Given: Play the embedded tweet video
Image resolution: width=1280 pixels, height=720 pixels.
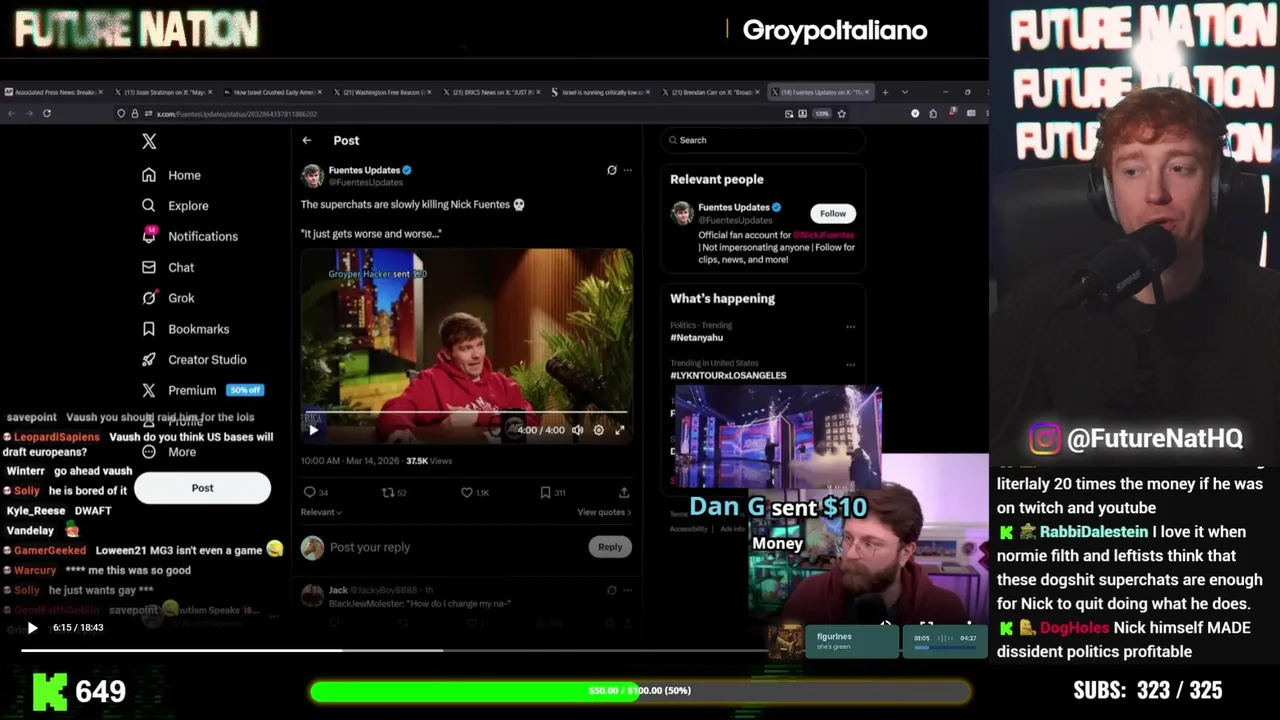Looking at the screenshot, I should click(313, 430).
